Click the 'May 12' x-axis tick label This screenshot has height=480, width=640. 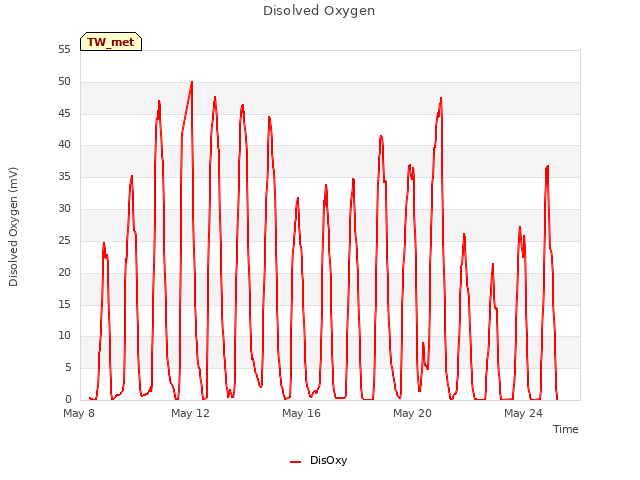point(190,413)
